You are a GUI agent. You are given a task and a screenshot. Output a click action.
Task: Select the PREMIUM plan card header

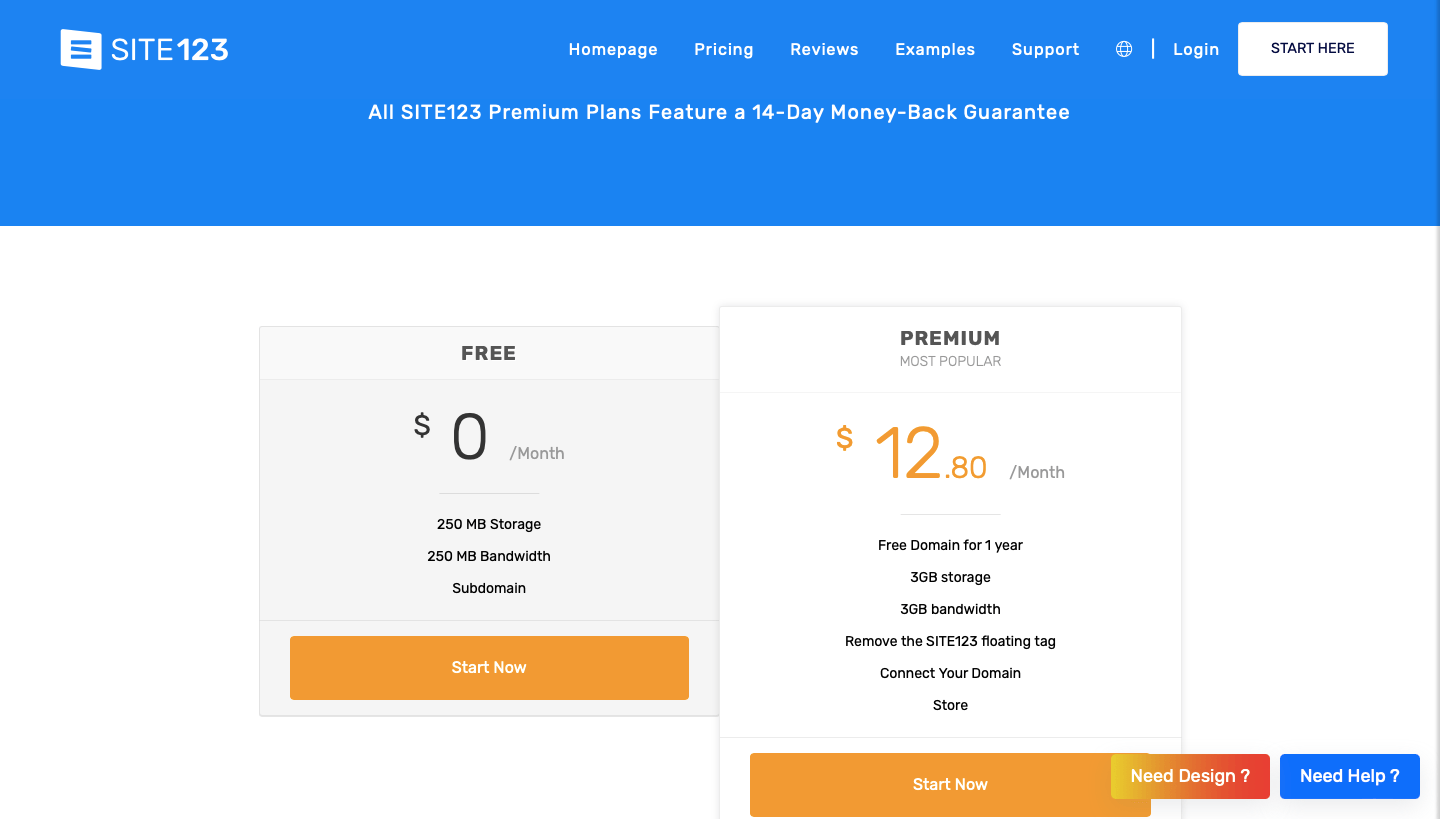click(950, 338)
